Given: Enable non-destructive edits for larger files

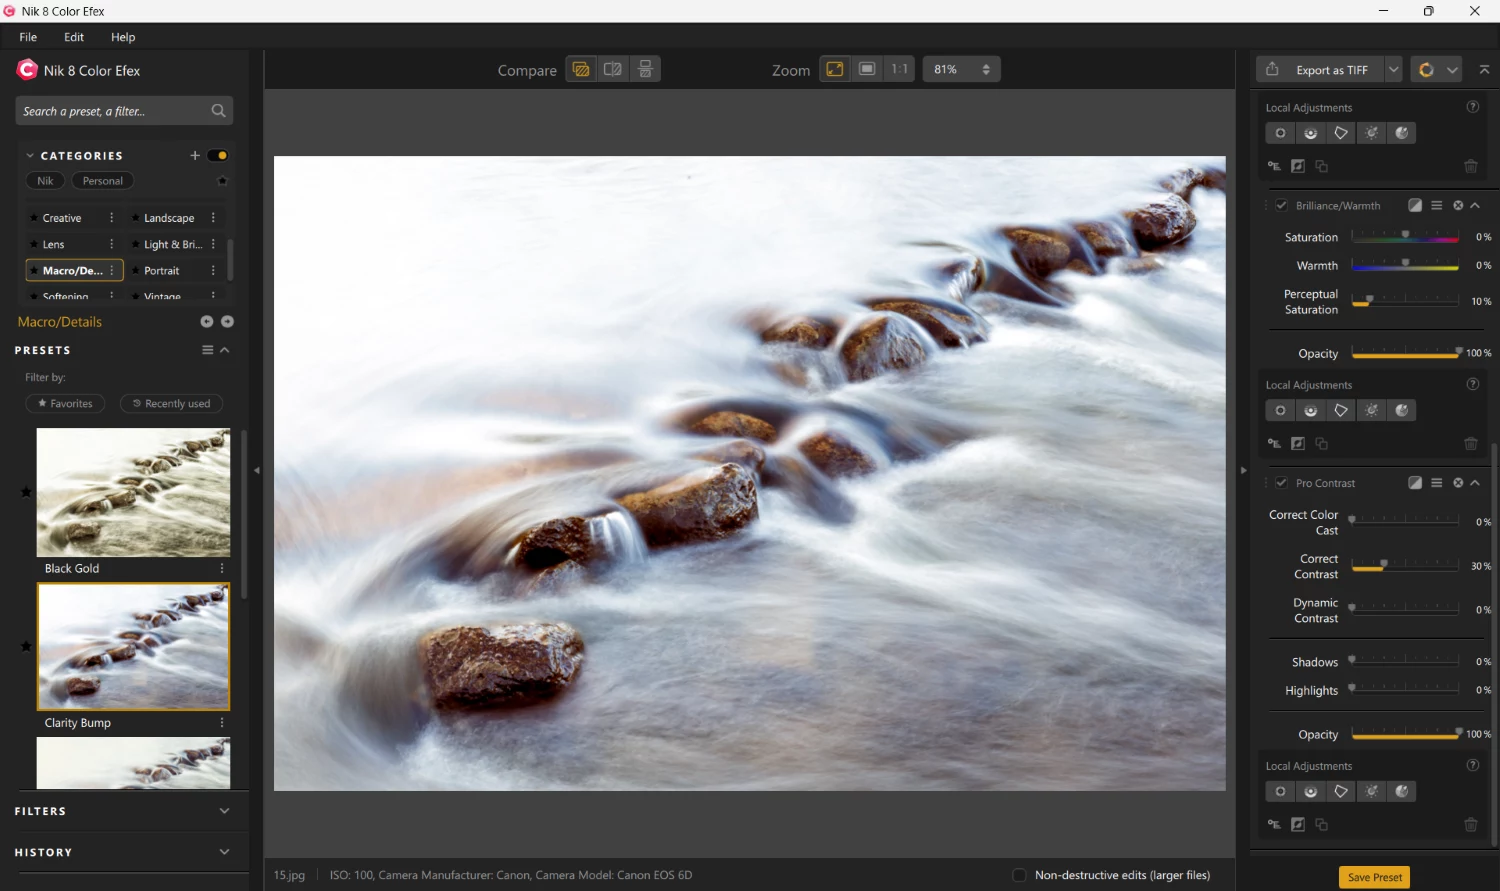Looking at the screenshot, I should click(x=1019, y=874).
